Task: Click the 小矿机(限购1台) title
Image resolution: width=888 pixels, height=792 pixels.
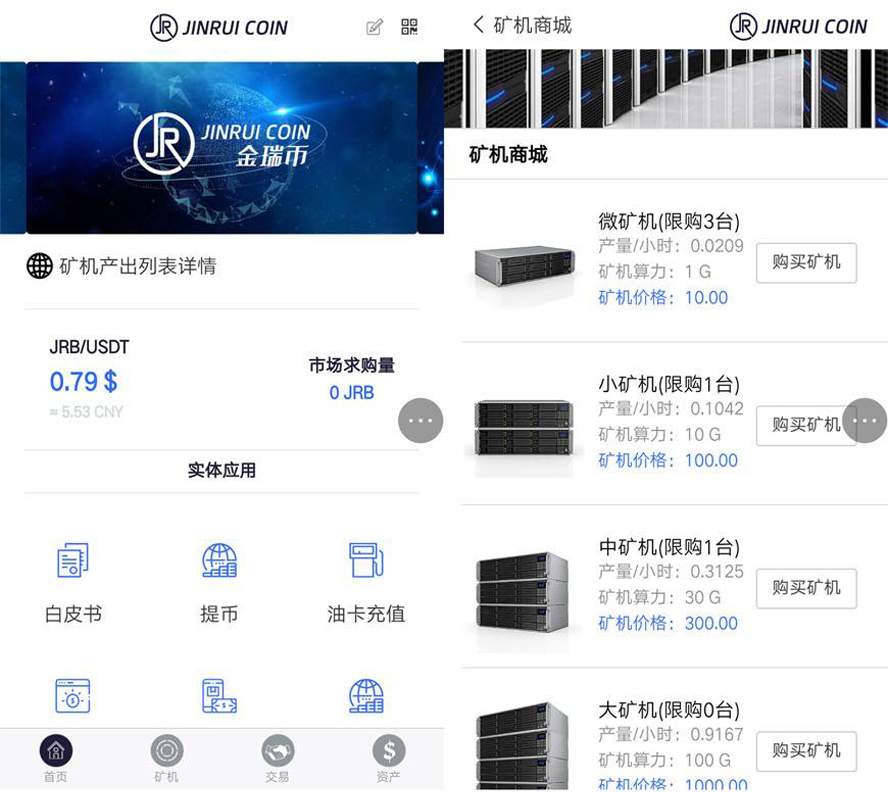Action: [669, 384]
